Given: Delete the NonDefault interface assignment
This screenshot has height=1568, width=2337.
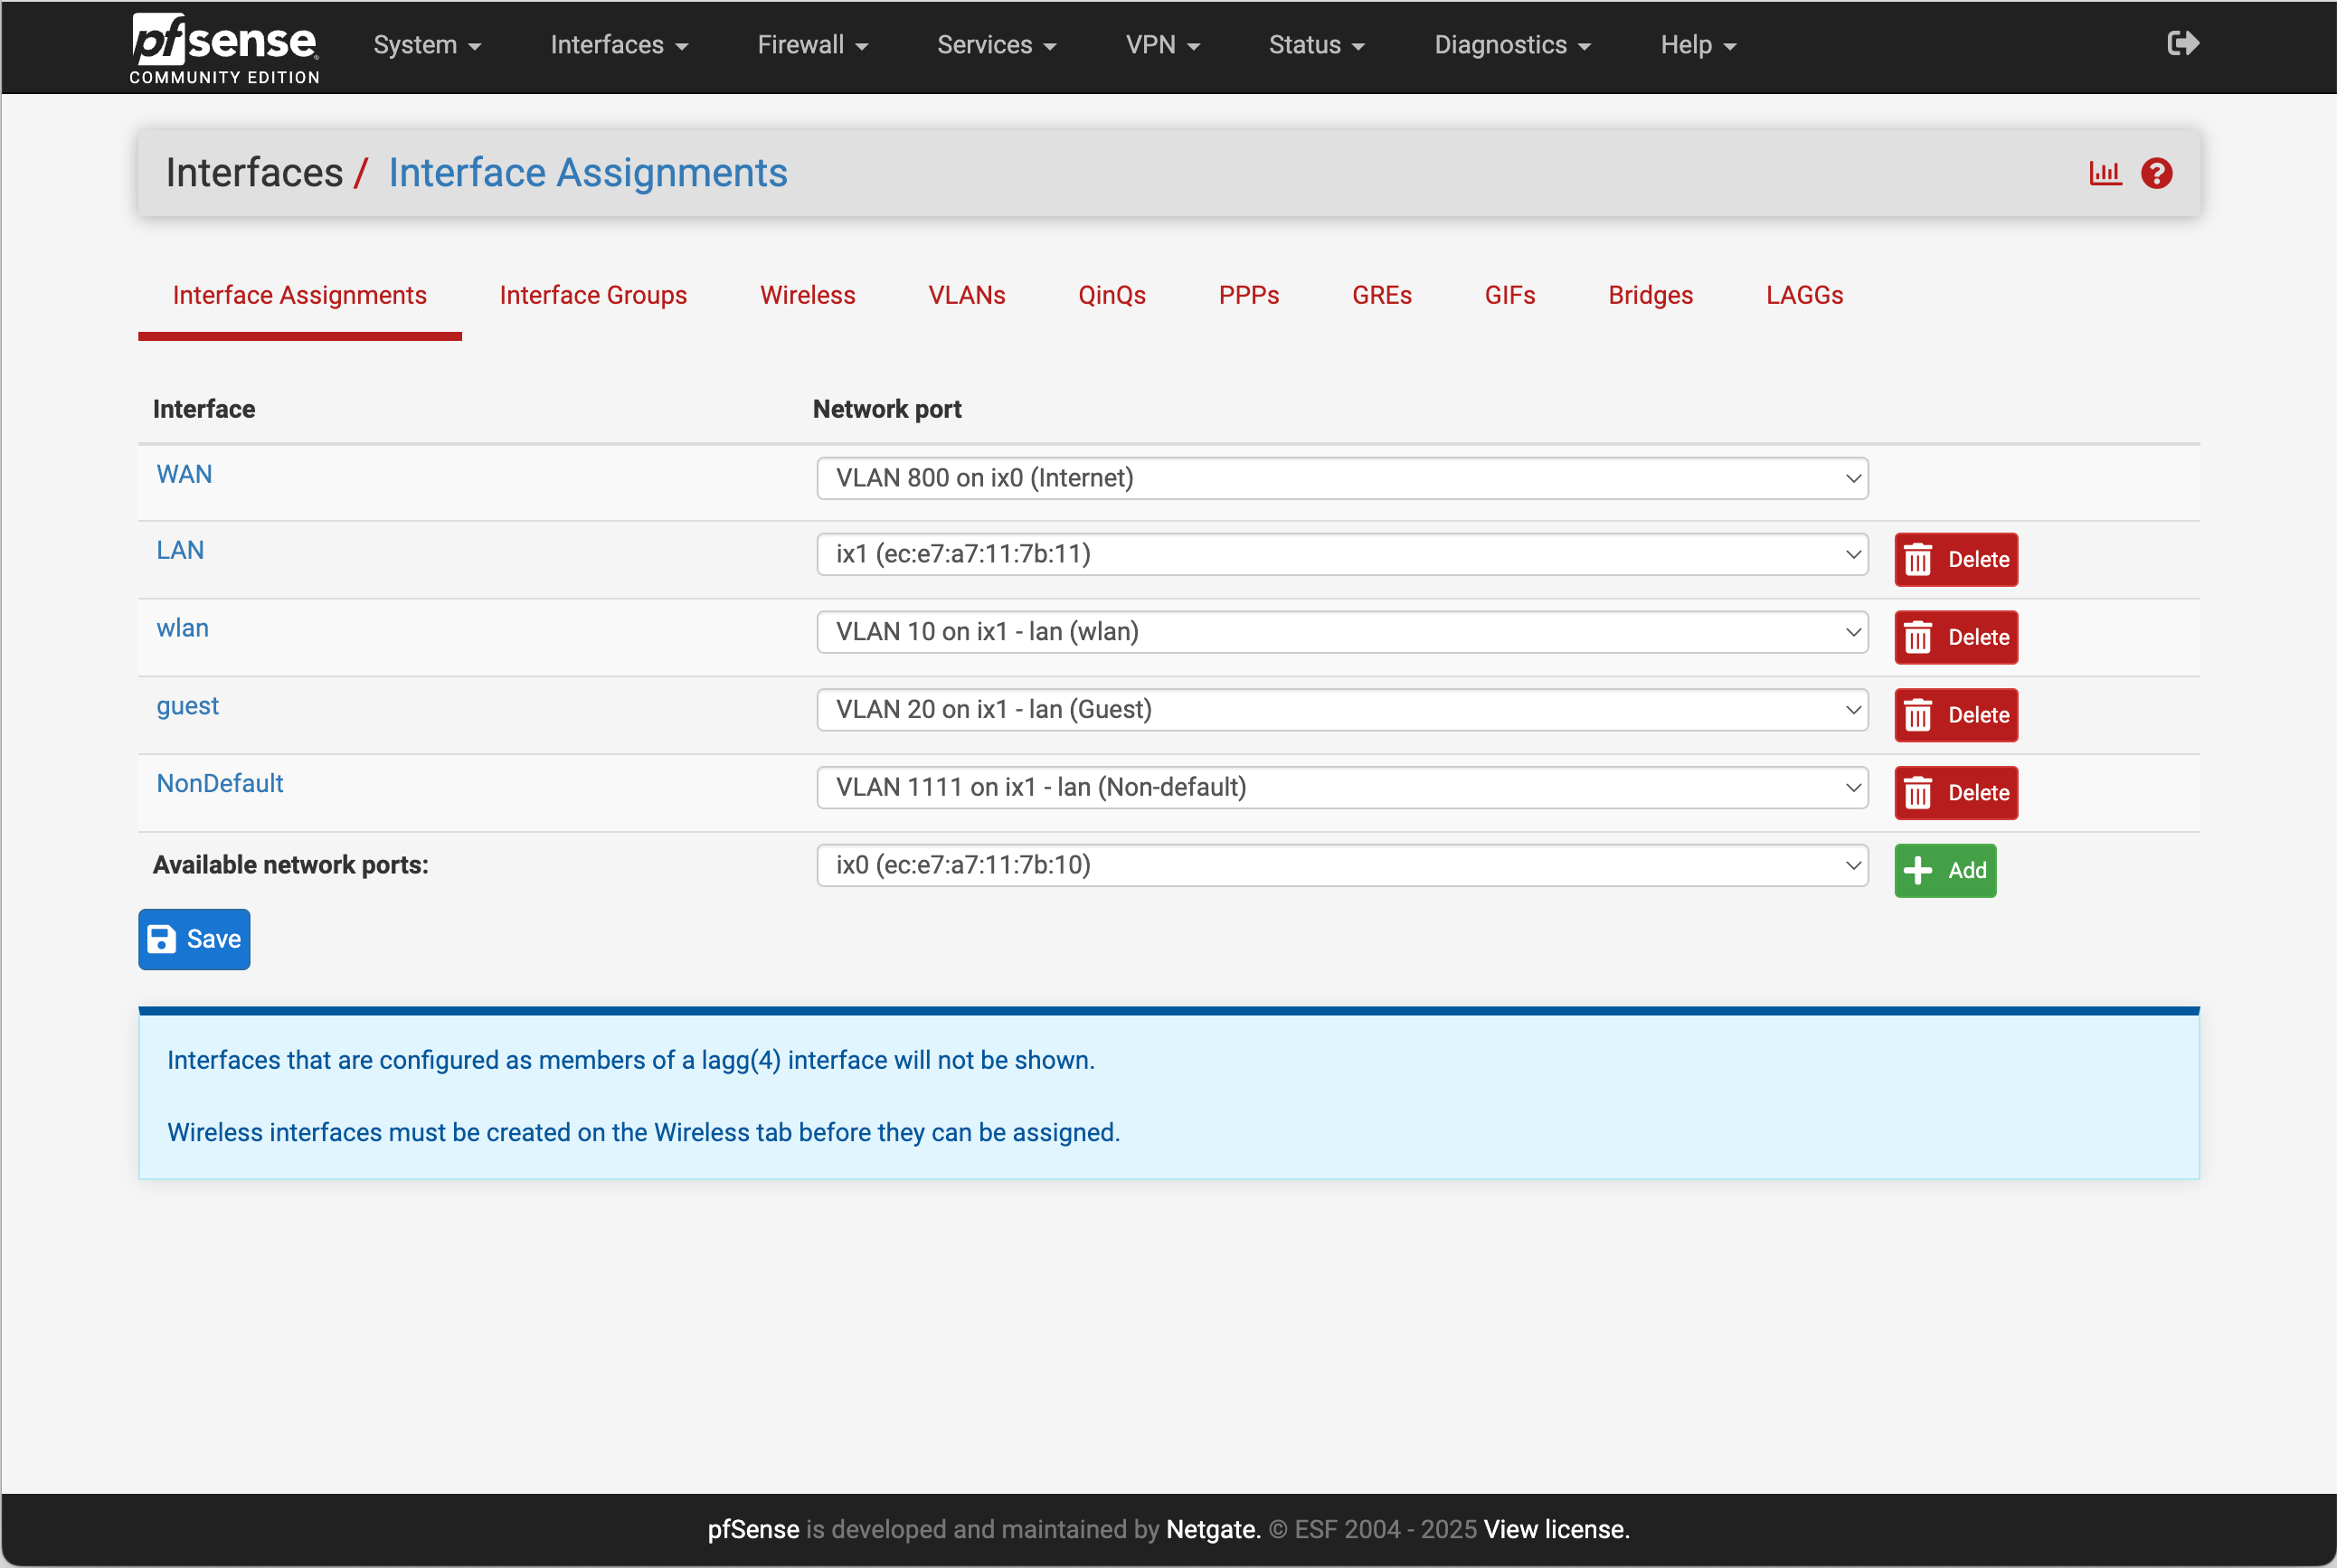Looking at the screenshot, I should coord(1955,793).
